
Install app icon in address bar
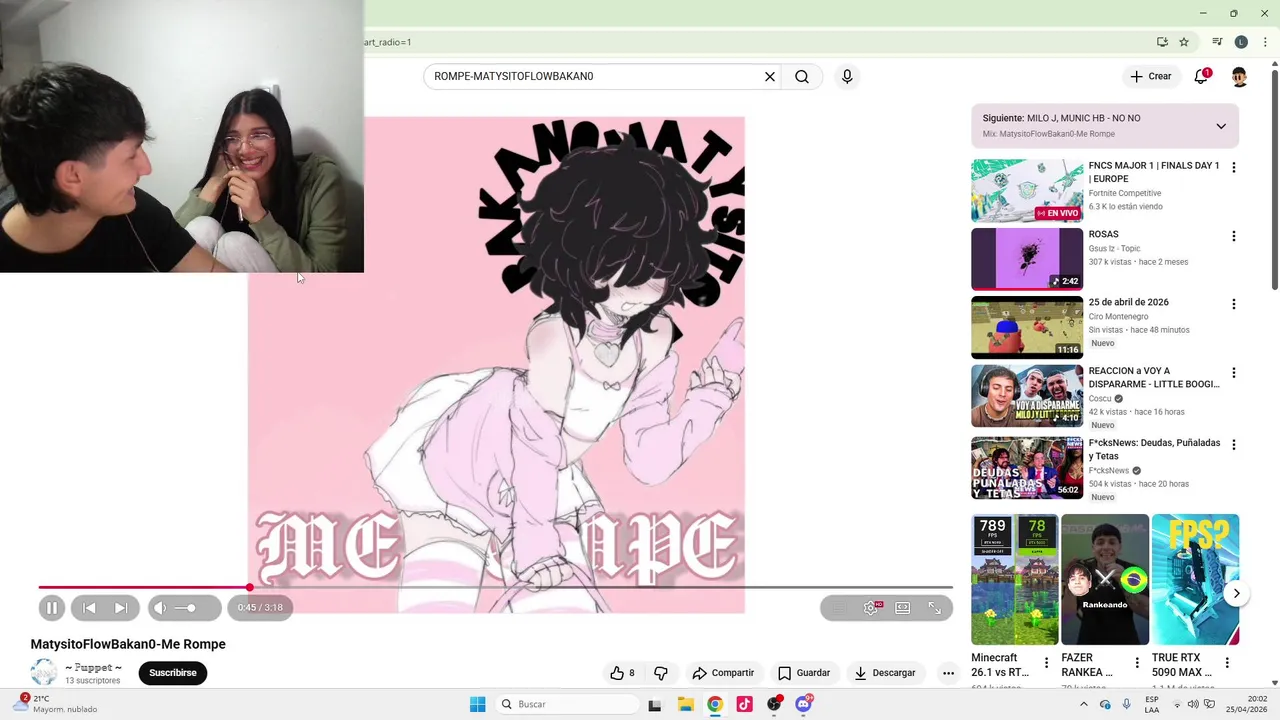pyautogui.click(x=1162, y=42)
